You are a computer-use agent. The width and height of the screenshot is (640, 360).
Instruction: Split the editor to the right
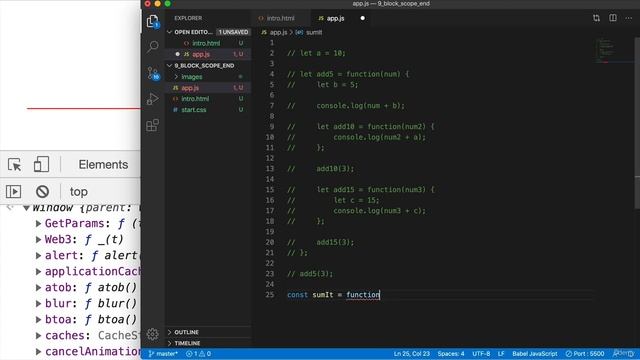[613, 18]
